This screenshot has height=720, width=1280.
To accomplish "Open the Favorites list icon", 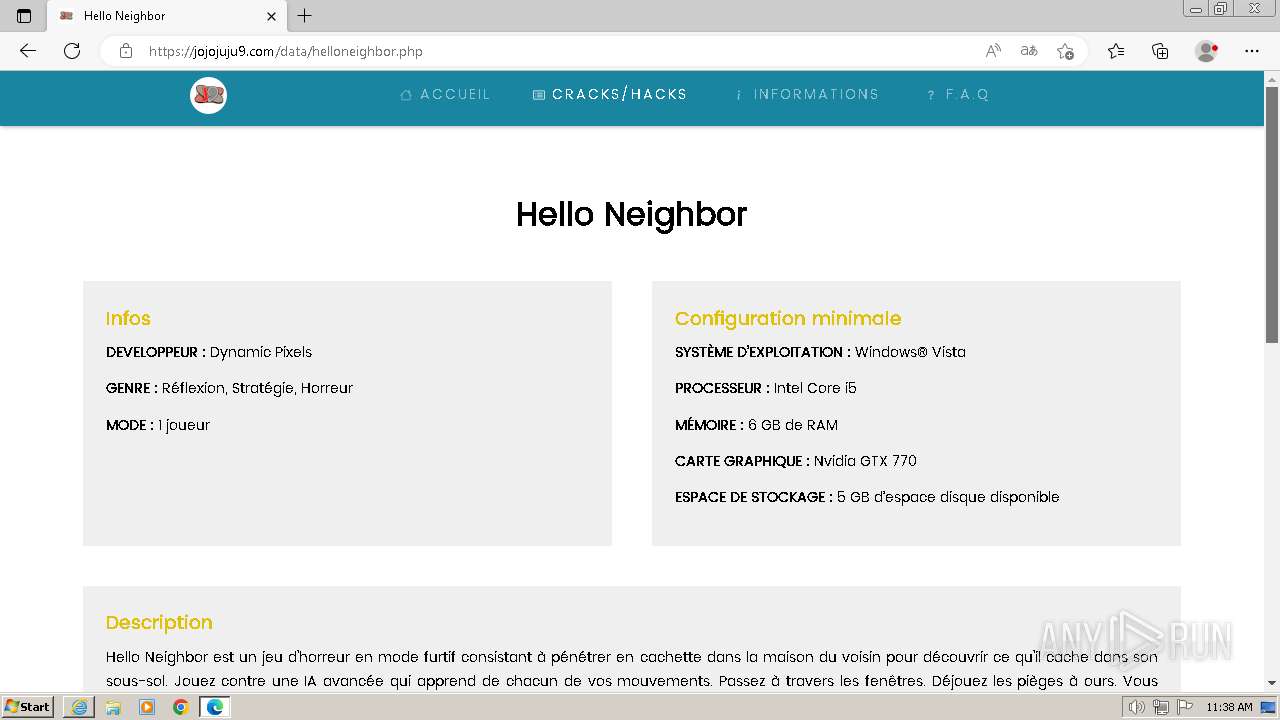I will [1116, 51].
